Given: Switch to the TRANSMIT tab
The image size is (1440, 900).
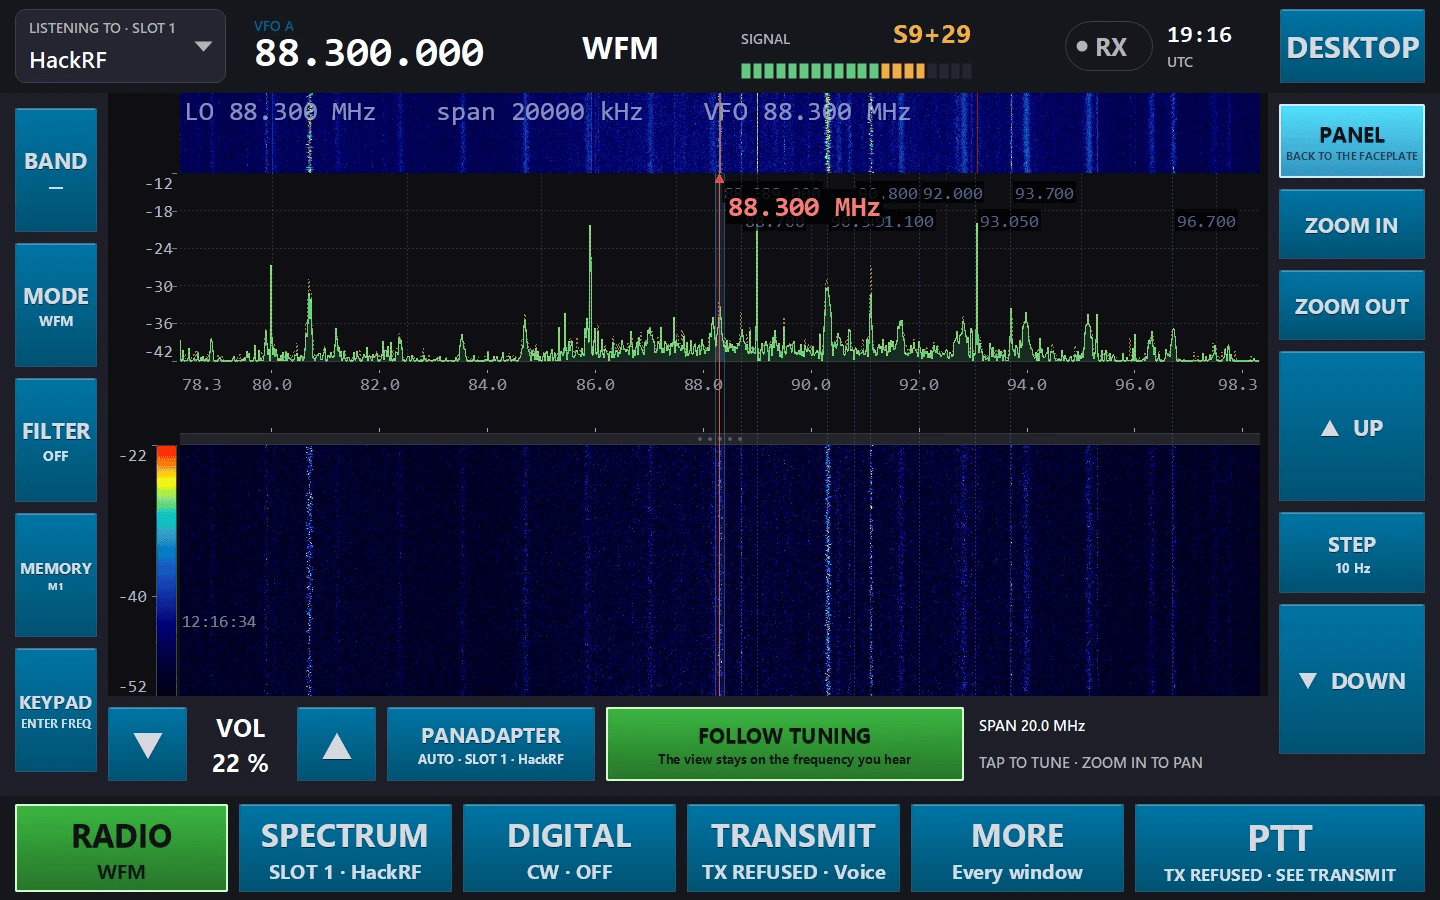Looking at the screenshot, I should (793, 848).
